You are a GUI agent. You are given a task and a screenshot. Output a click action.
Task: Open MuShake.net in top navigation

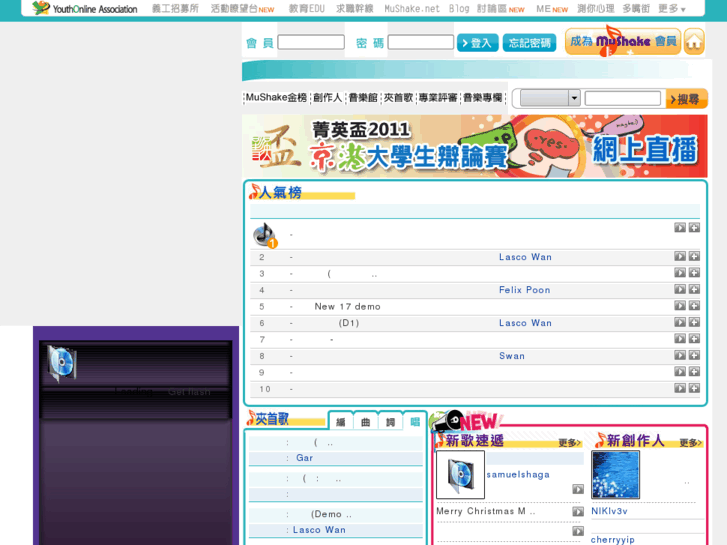click(412, 8)
